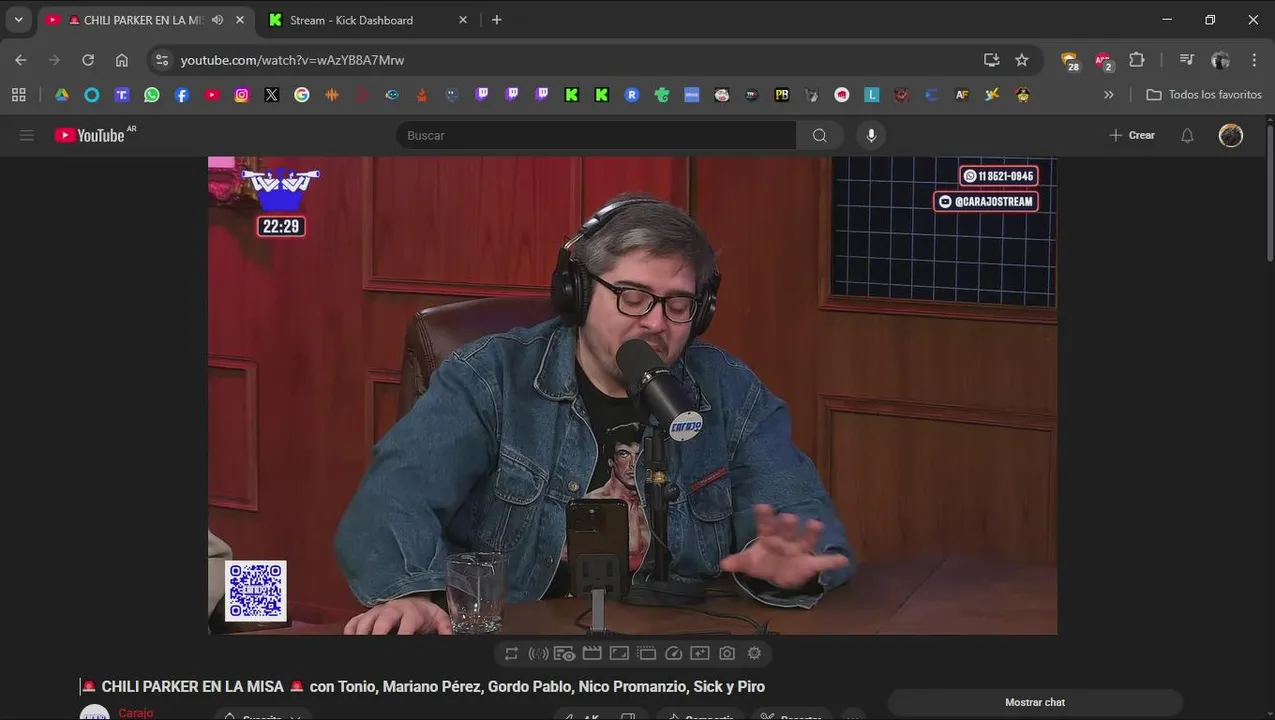Click the dotted-frame pop-up player icon
The width and height of the screenshot is (1275, 720).
click(646, 653)
